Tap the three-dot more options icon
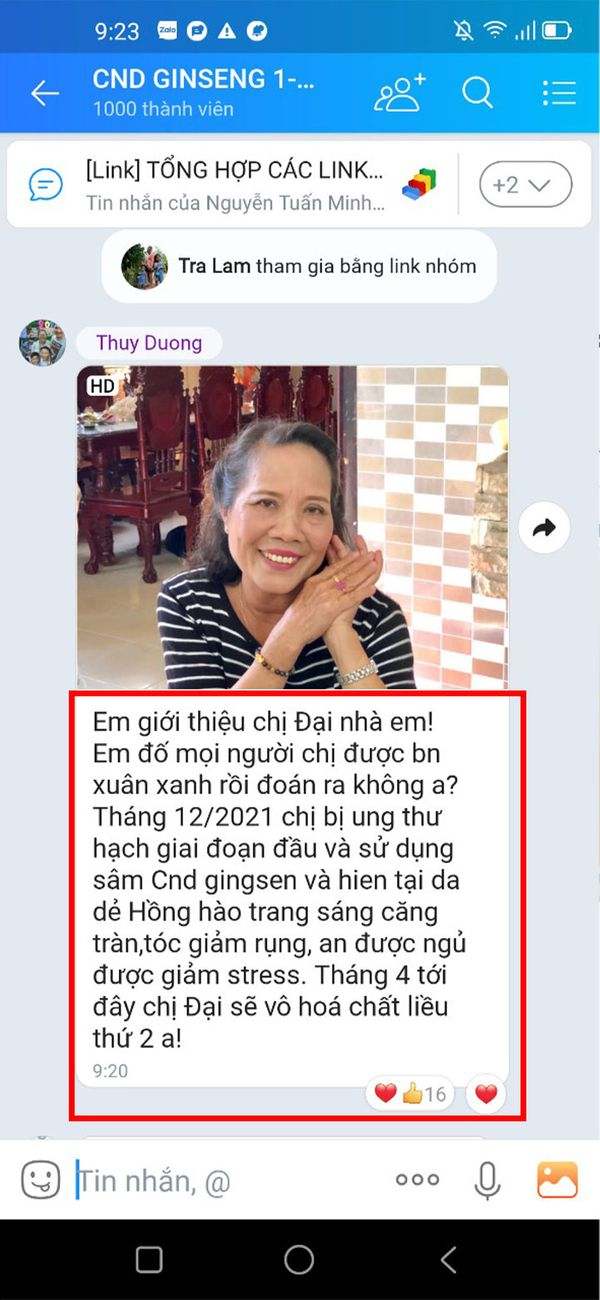This screenshot has height=1300, width=600. pyautogui.click(x=417, y=1180)
